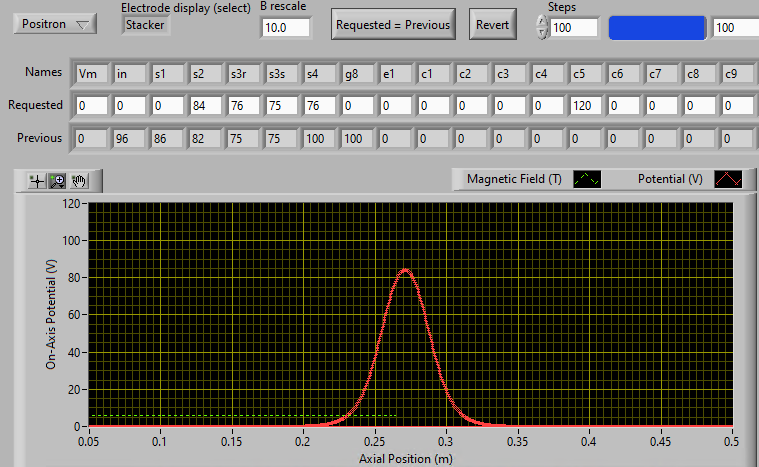Click the Requested s4 field showing 76

(320, 105)
